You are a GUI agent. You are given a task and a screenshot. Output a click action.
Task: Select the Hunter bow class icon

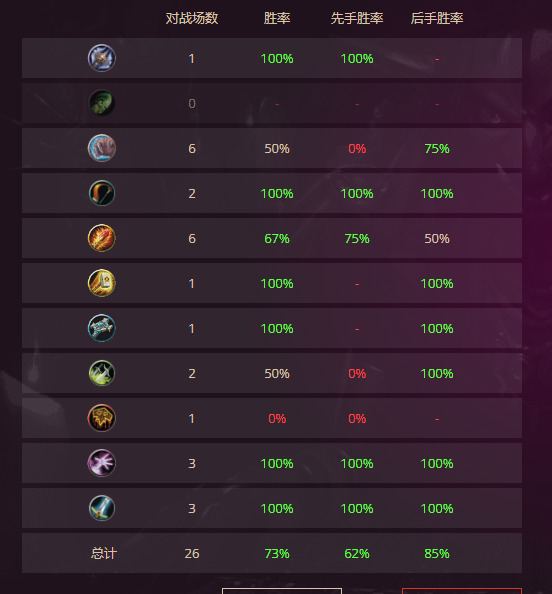point(102,193)
